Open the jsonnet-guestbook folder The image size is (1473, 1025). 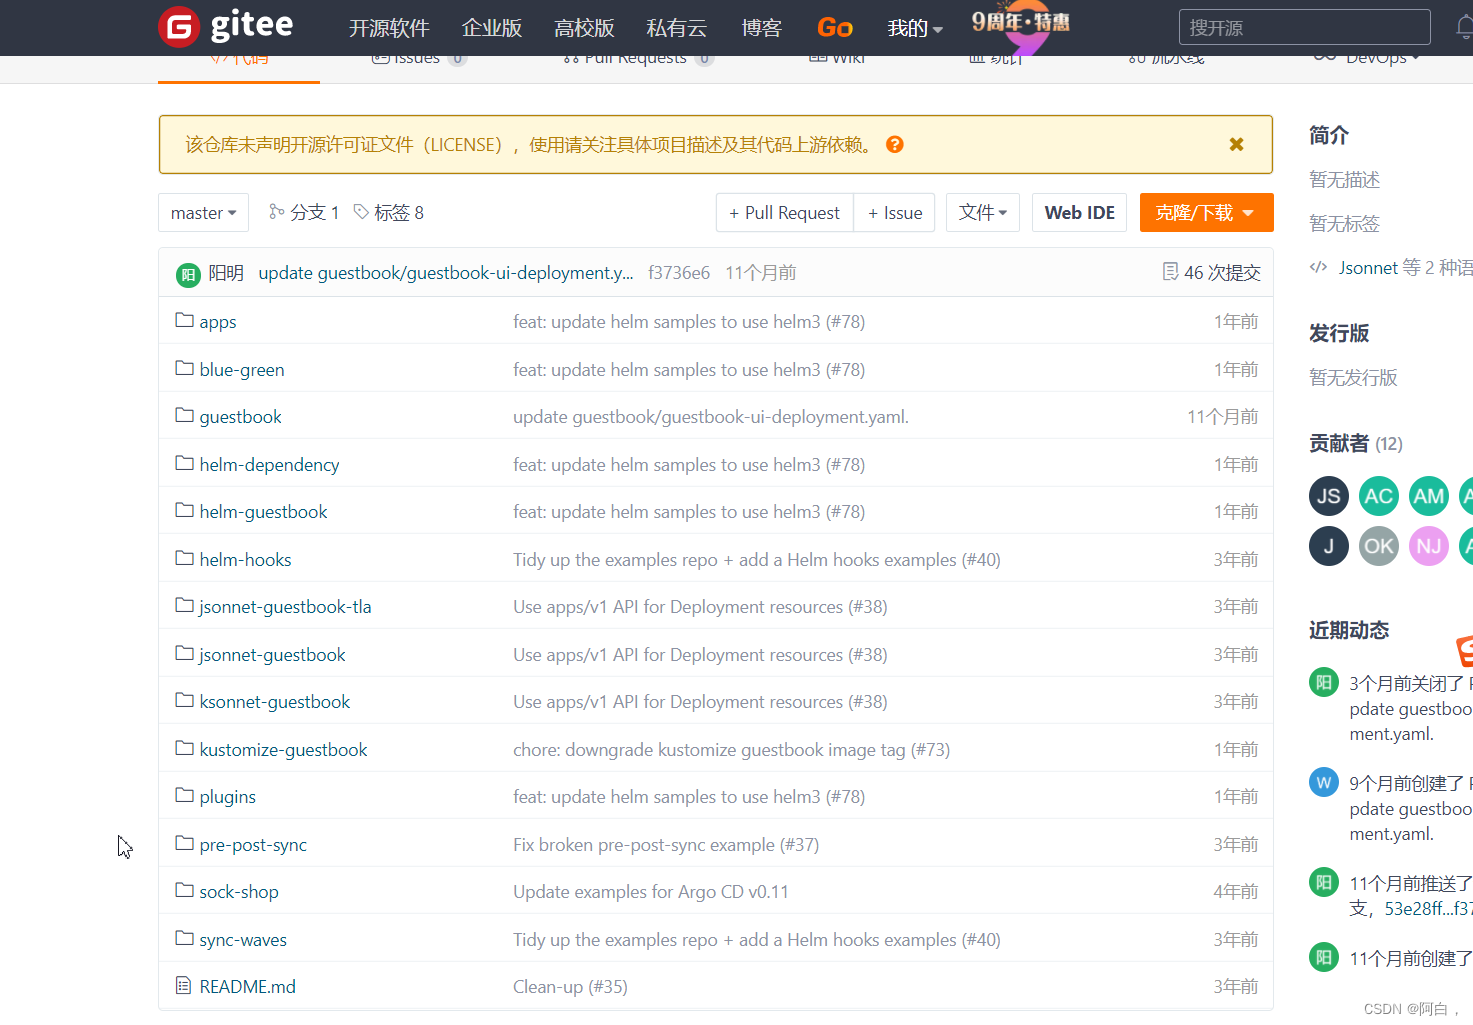(272, 654)
